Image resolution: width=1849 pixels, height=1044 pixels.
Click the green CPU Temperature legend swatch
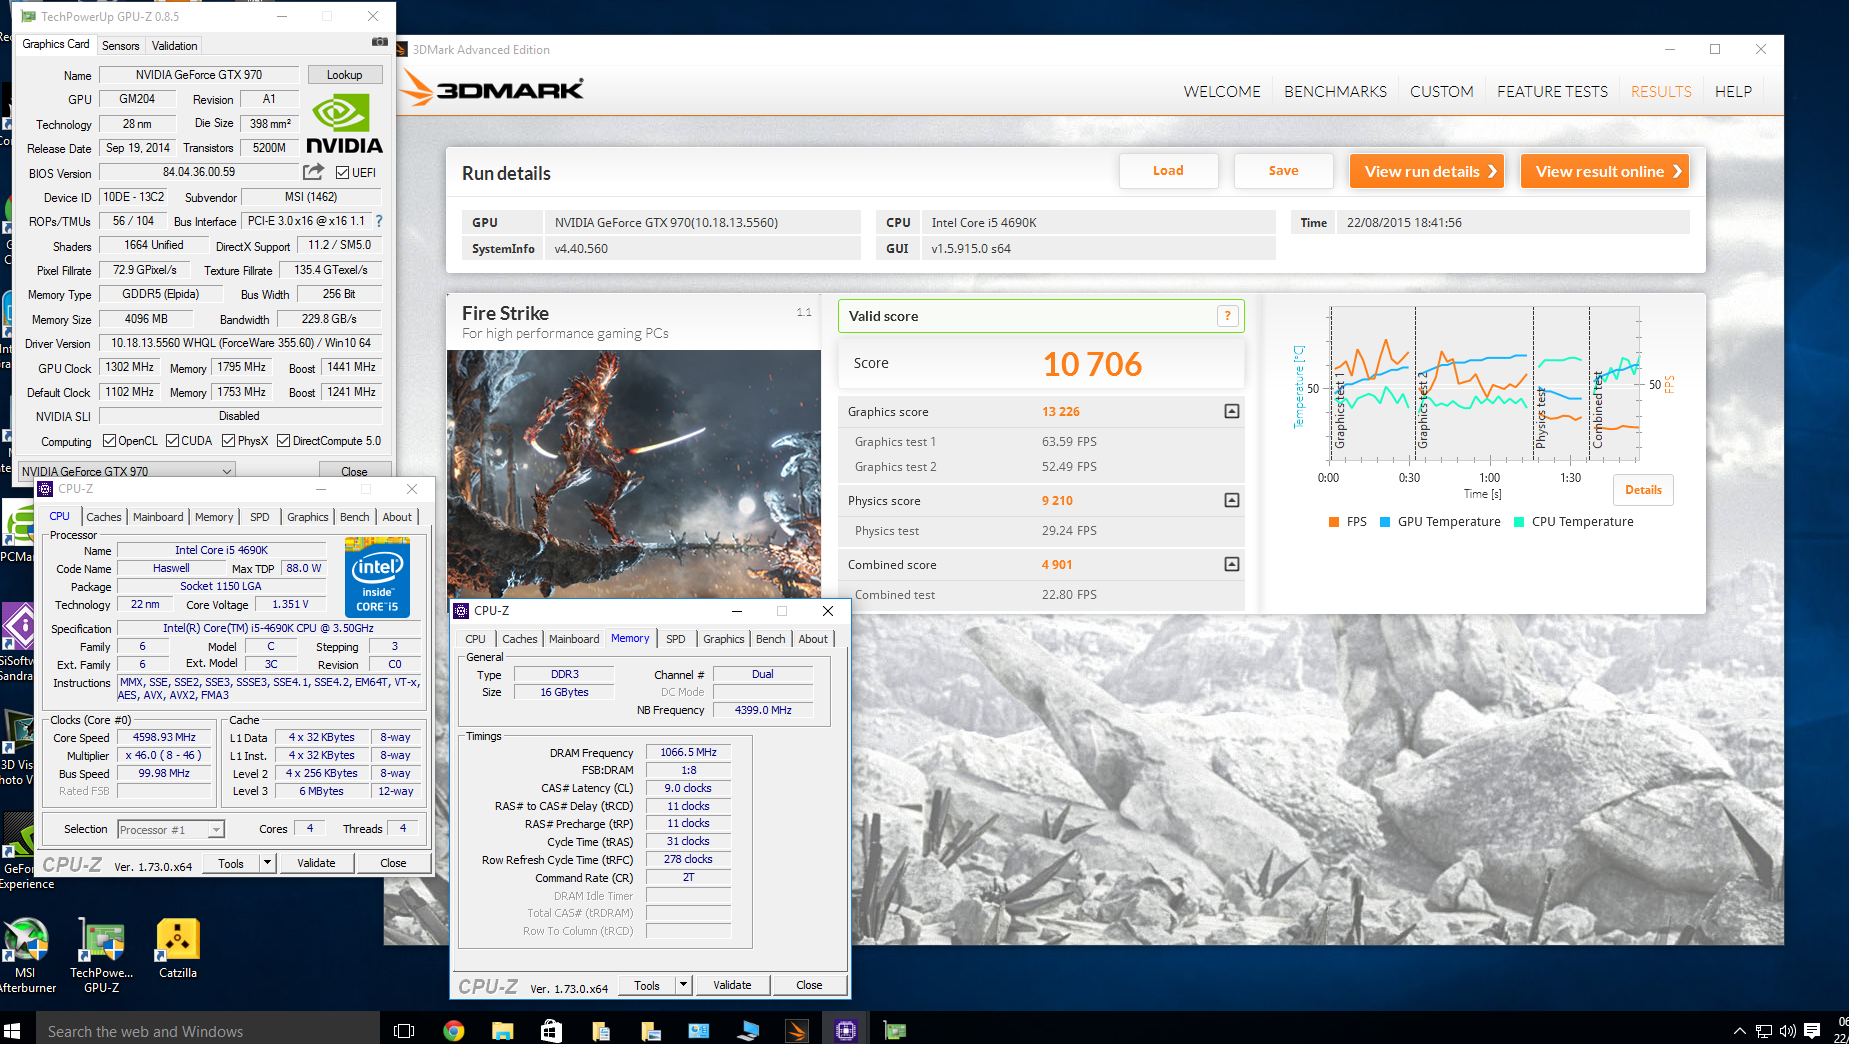click(1519, 522)
